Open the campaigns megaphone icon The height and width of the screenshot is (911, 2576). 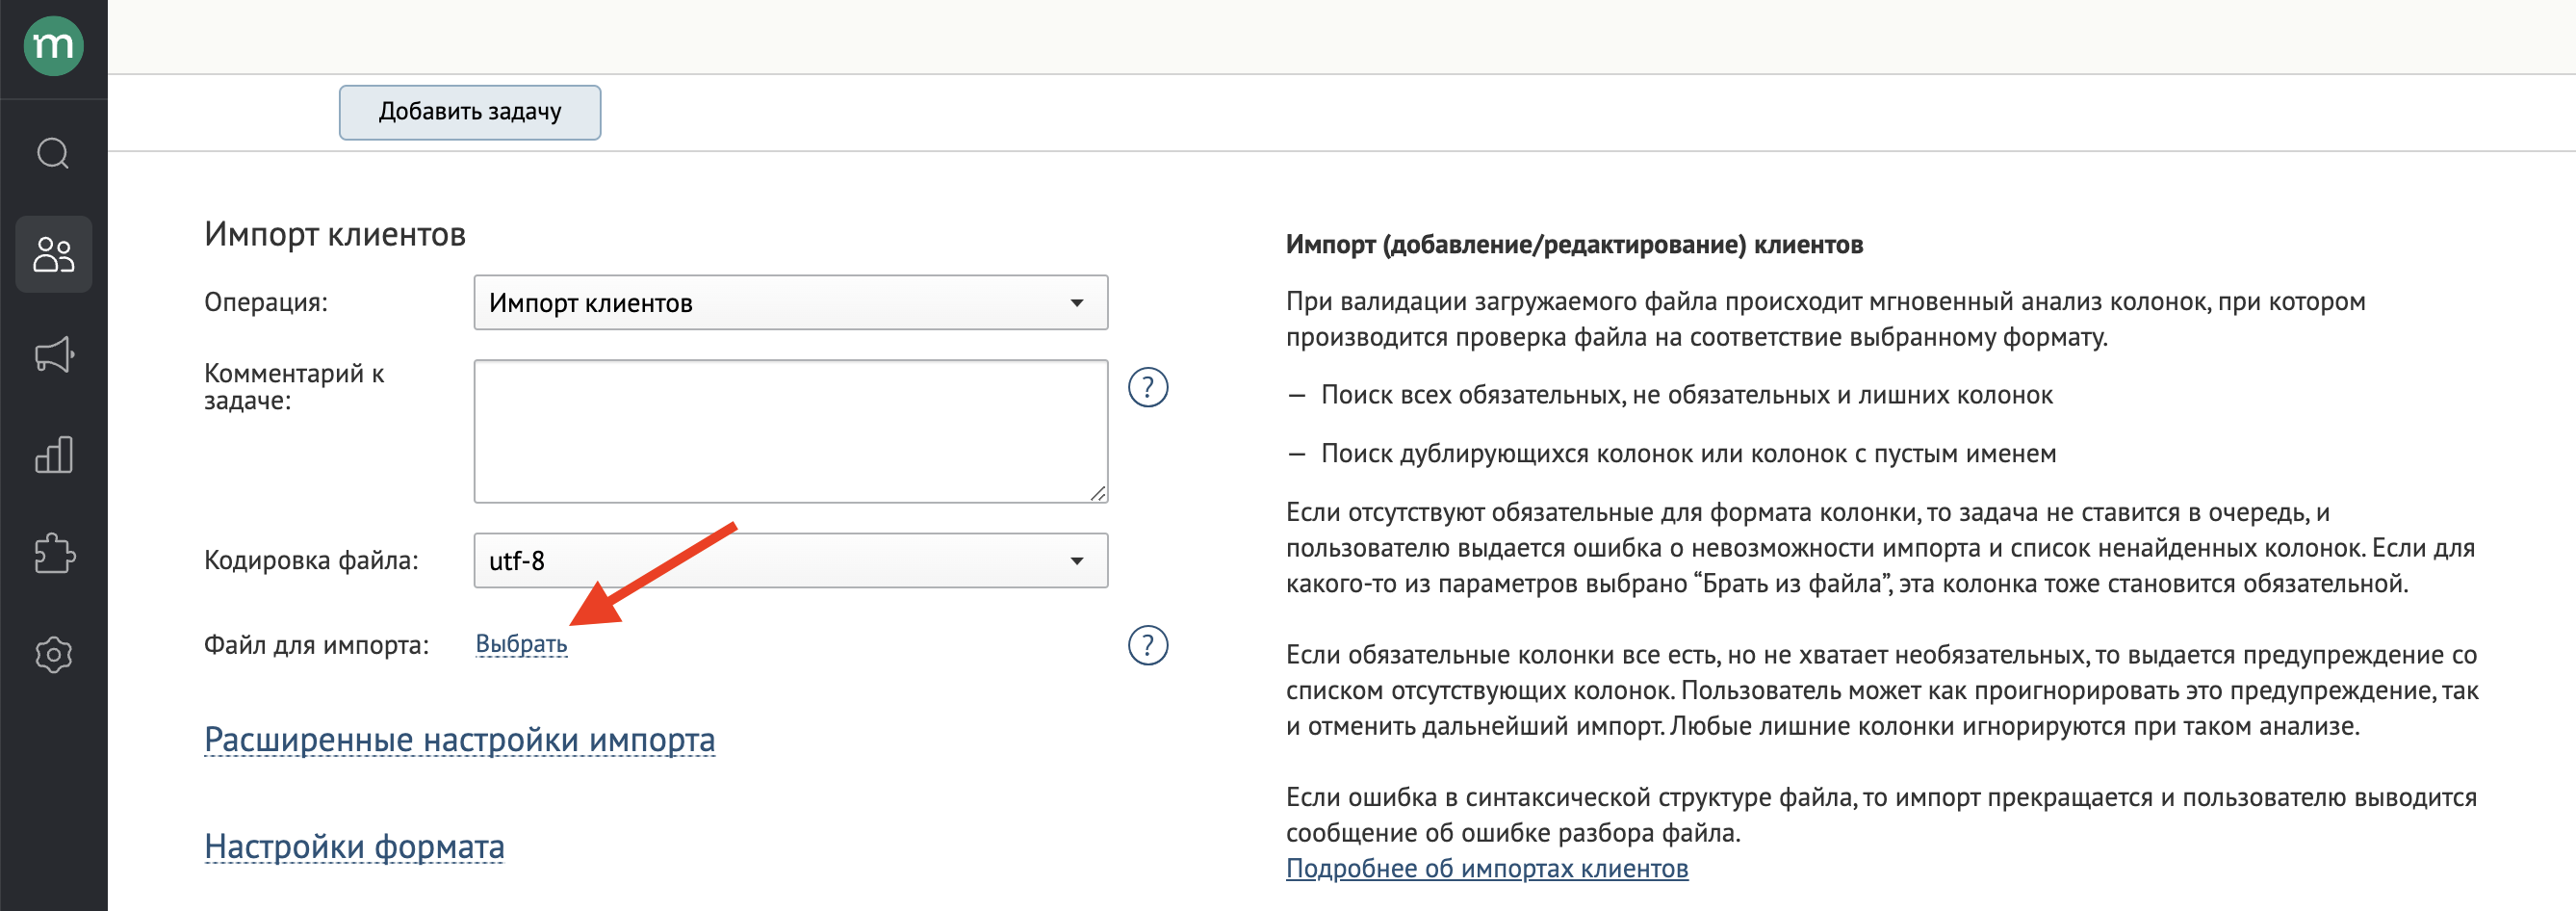tap(53, 354)
